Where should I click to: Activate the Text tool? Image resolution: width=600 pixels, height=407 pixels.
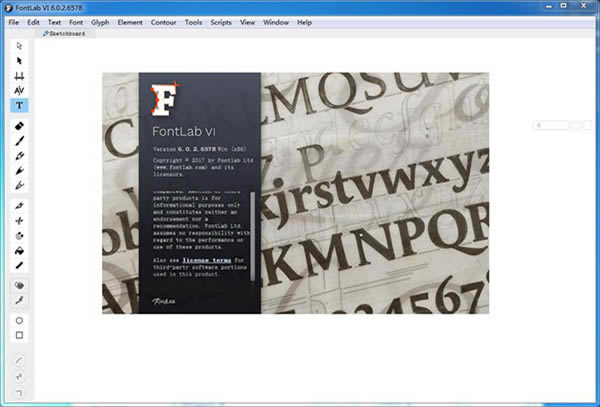[20, 105]
